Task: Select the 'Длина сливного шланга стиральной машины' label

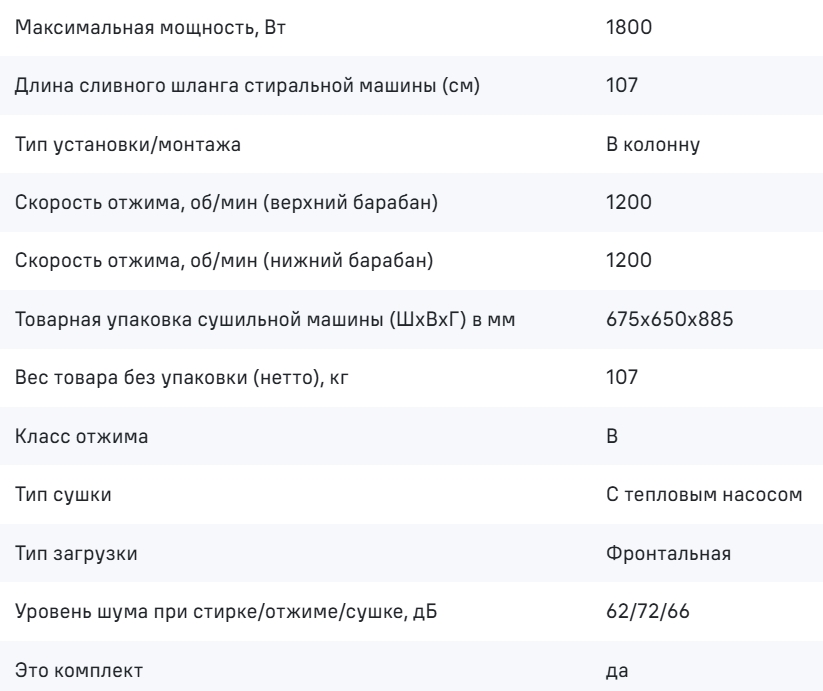Action: 248,85
